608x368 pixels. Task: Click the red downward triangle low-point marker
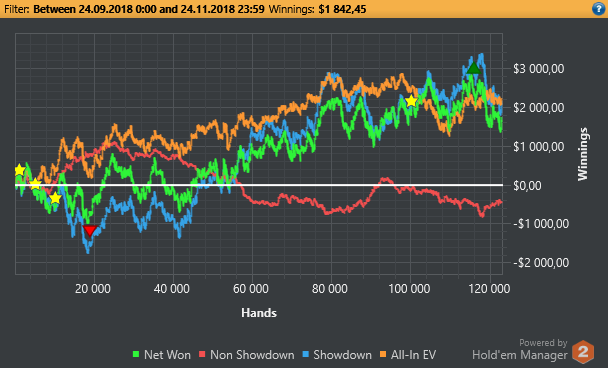(90, 231)
